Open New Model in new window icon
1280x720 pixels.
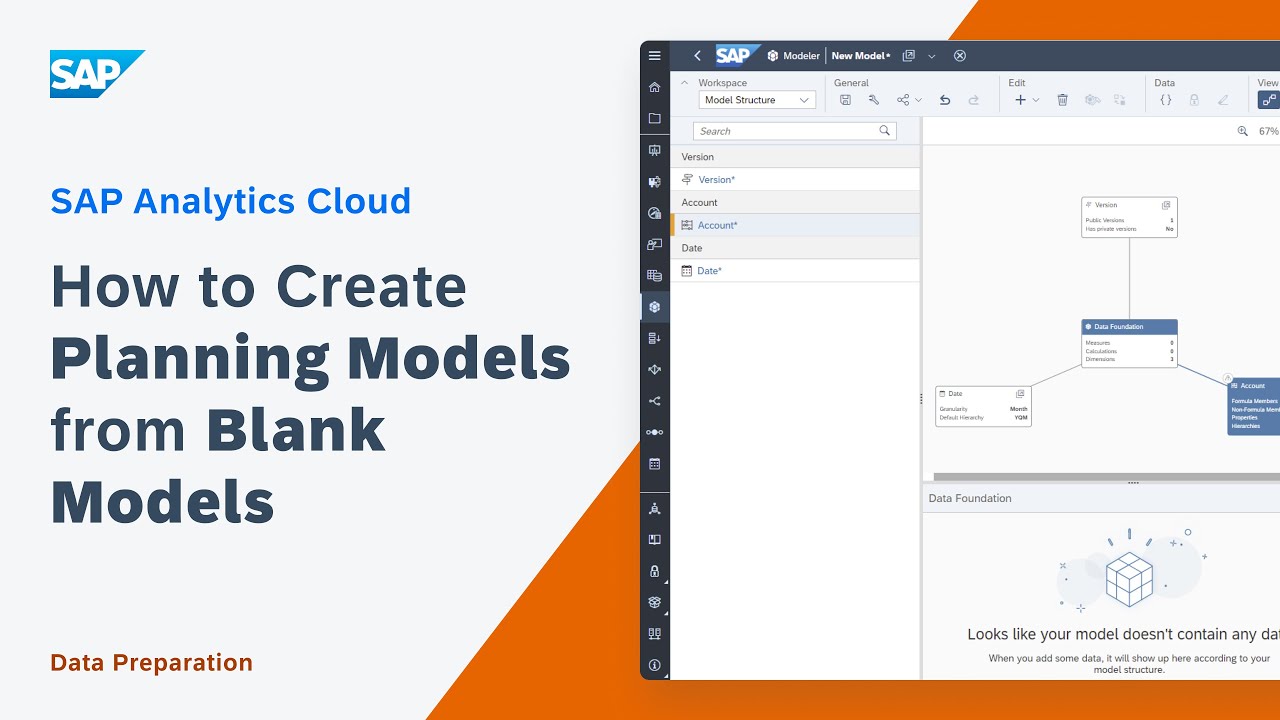[909, 56]
